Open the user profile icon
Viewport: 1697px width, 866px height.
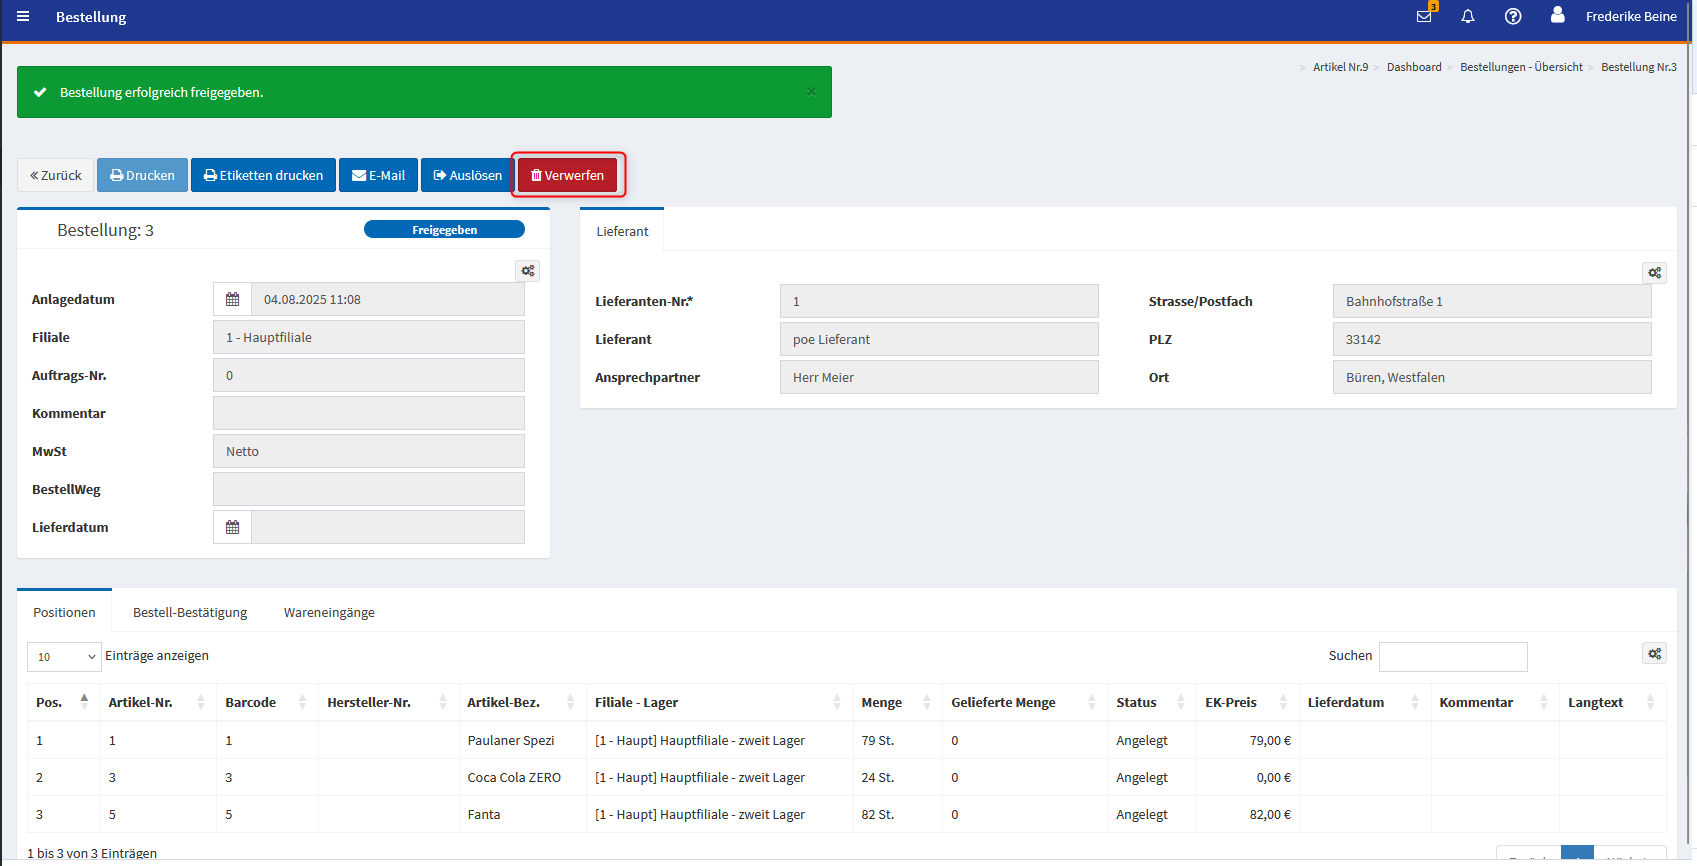[1557, 15]
